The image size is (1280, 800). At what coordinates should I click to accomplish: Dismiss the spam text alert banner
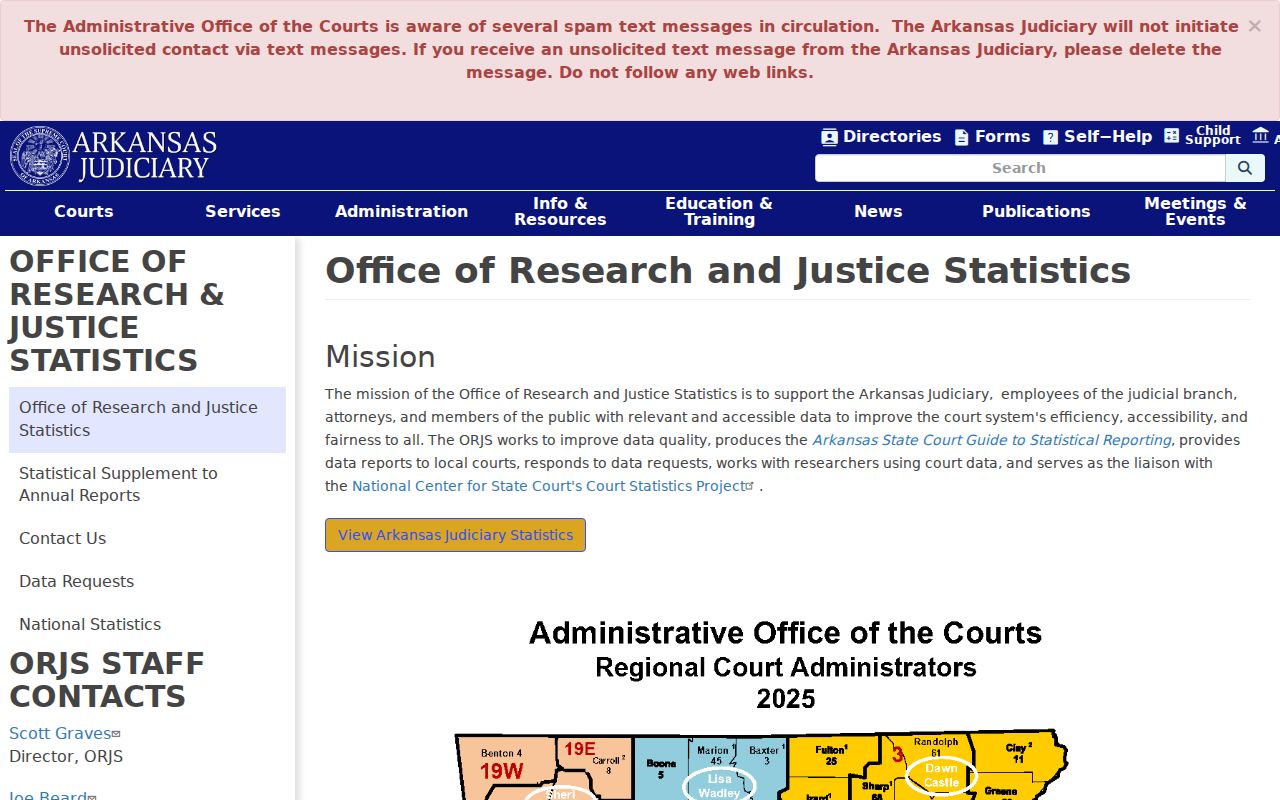1254,26
